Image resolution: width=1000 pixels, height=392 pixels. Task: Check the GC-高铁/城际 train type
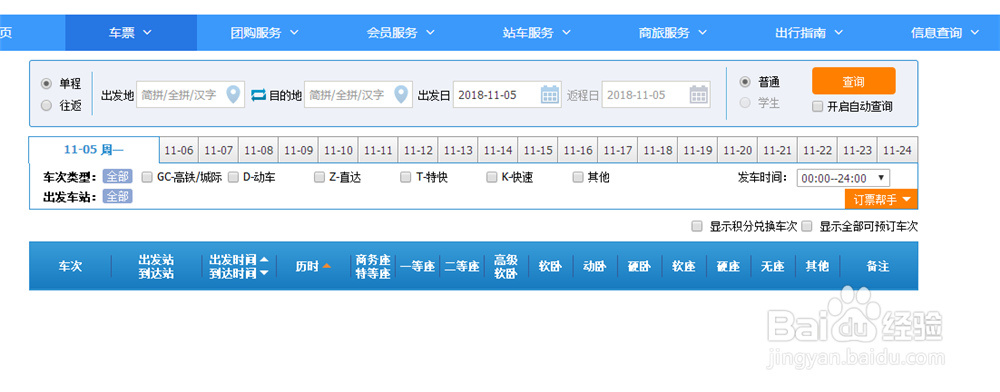click(147, 177)
